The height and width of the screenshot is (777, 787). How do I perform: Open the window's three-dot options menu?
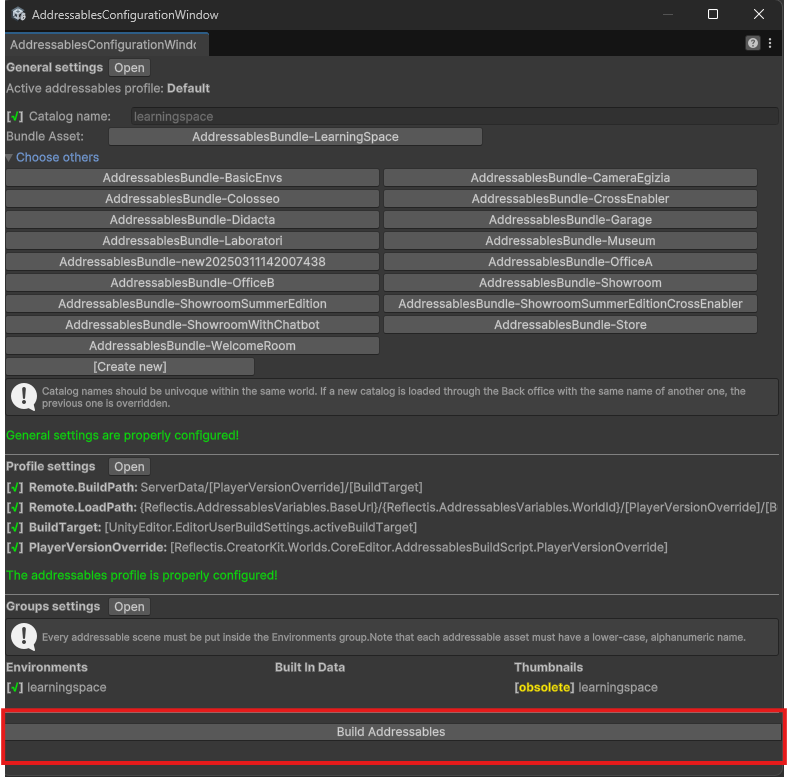coord(770,44)
